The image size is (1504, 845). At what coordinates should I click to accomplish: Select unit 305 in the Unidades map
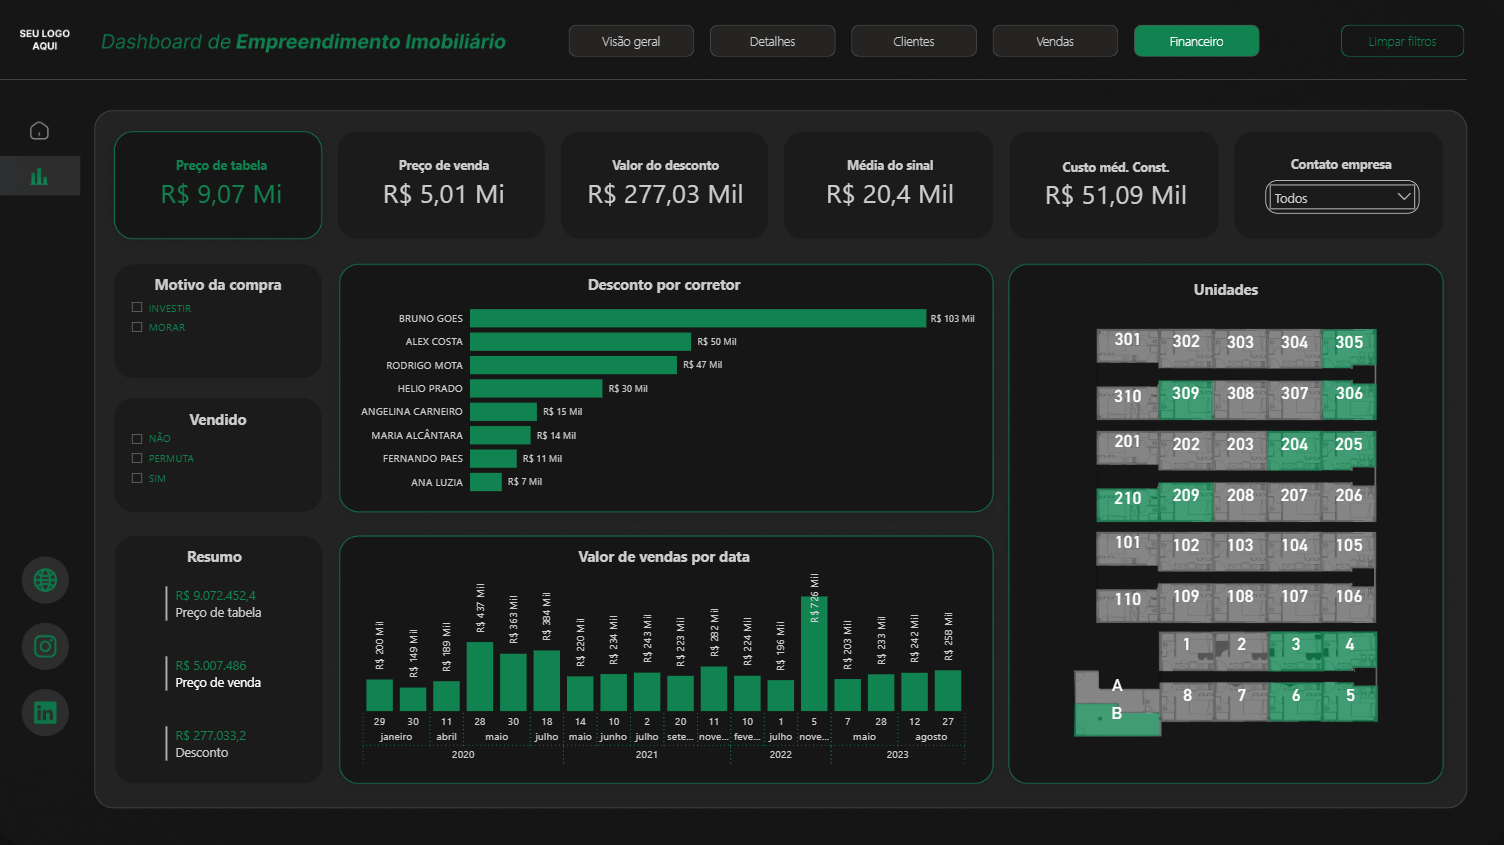(x=1349, y=342)
